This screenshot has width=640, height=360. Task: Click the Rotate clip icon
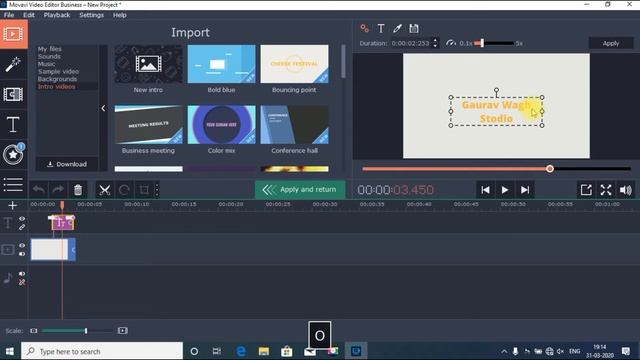pos(124,190)
